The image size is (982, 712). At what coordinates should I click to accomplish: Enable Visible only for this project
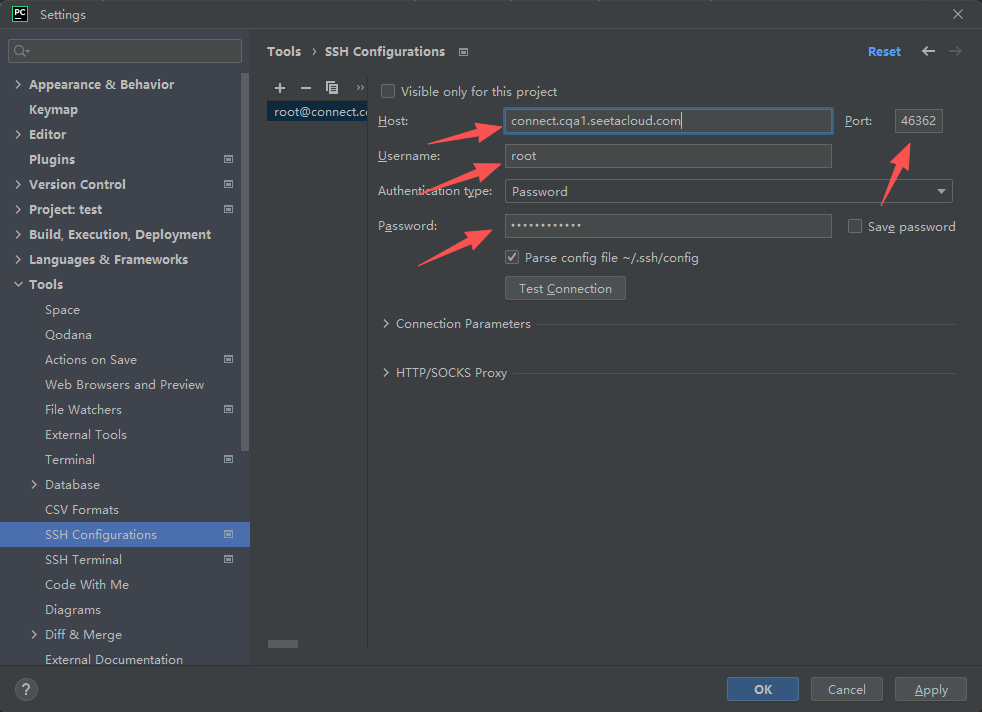pos(388,91)
